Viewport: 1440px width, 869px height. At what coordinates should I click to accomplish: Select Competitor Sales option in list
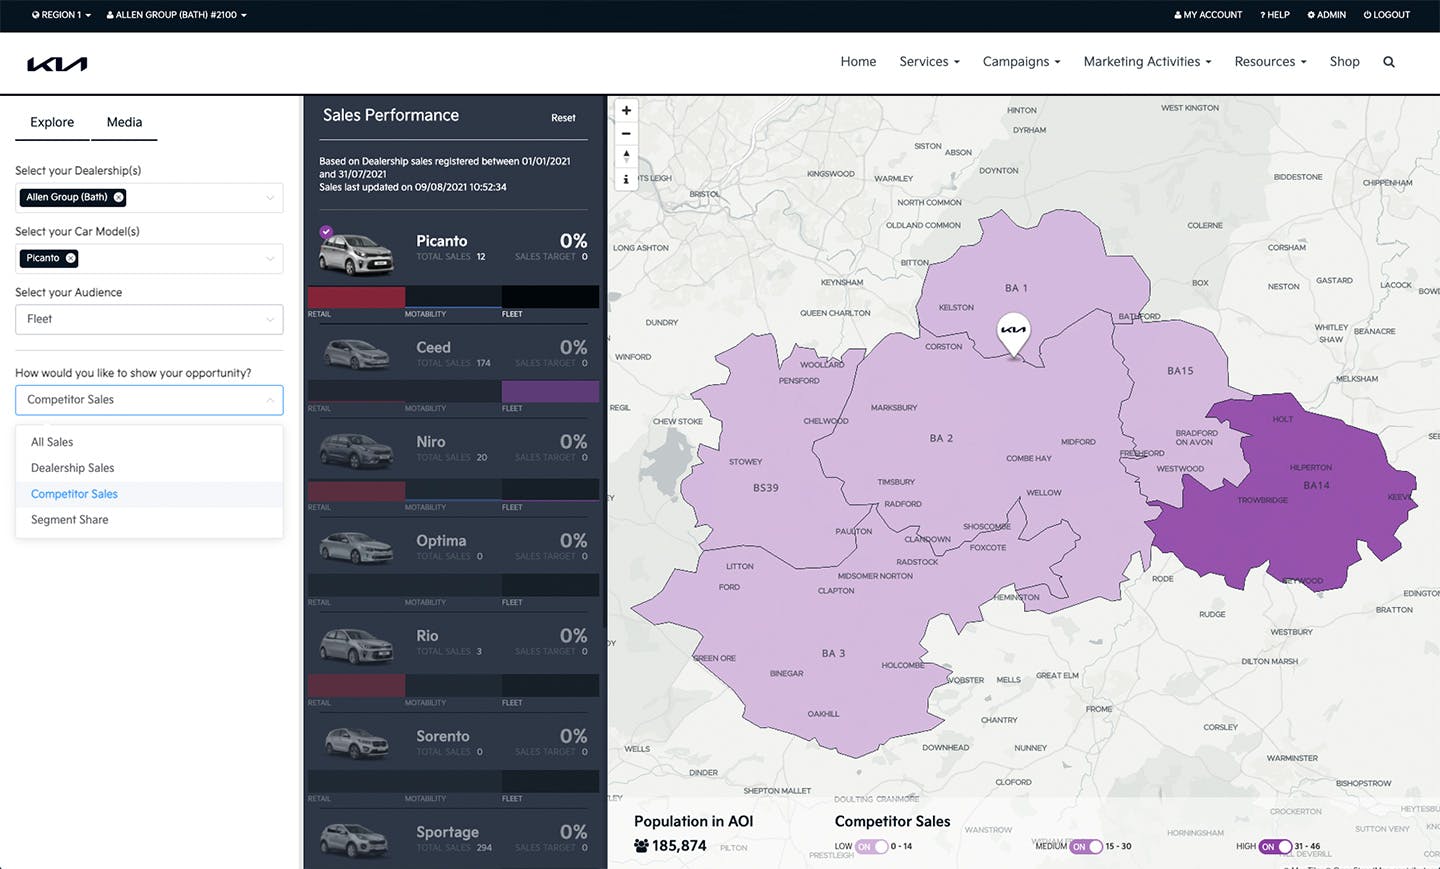pos(149,494)
